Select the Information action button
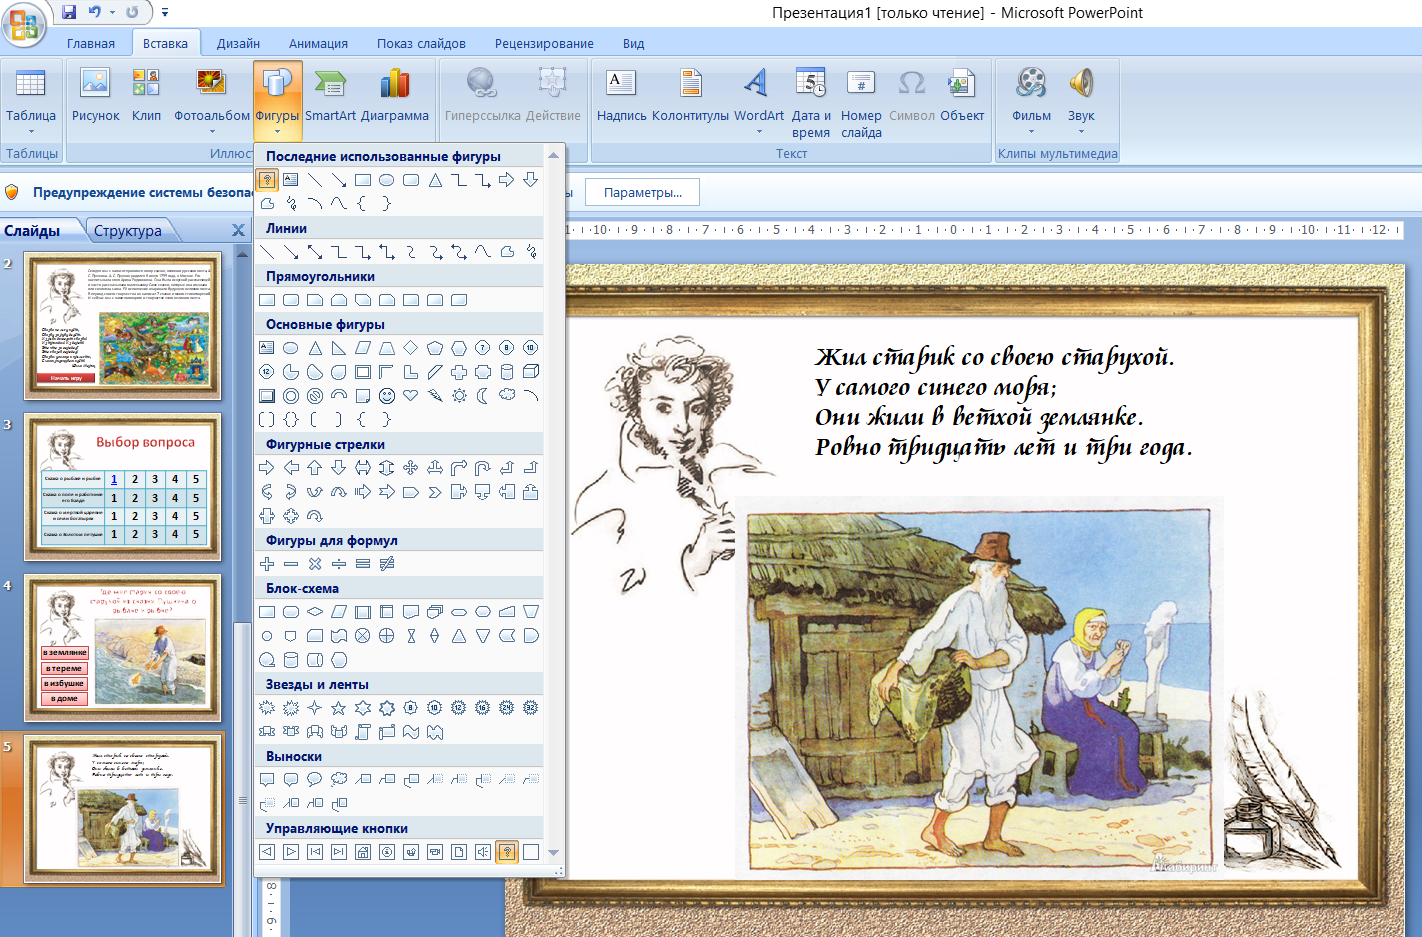 tap(387, 852)
